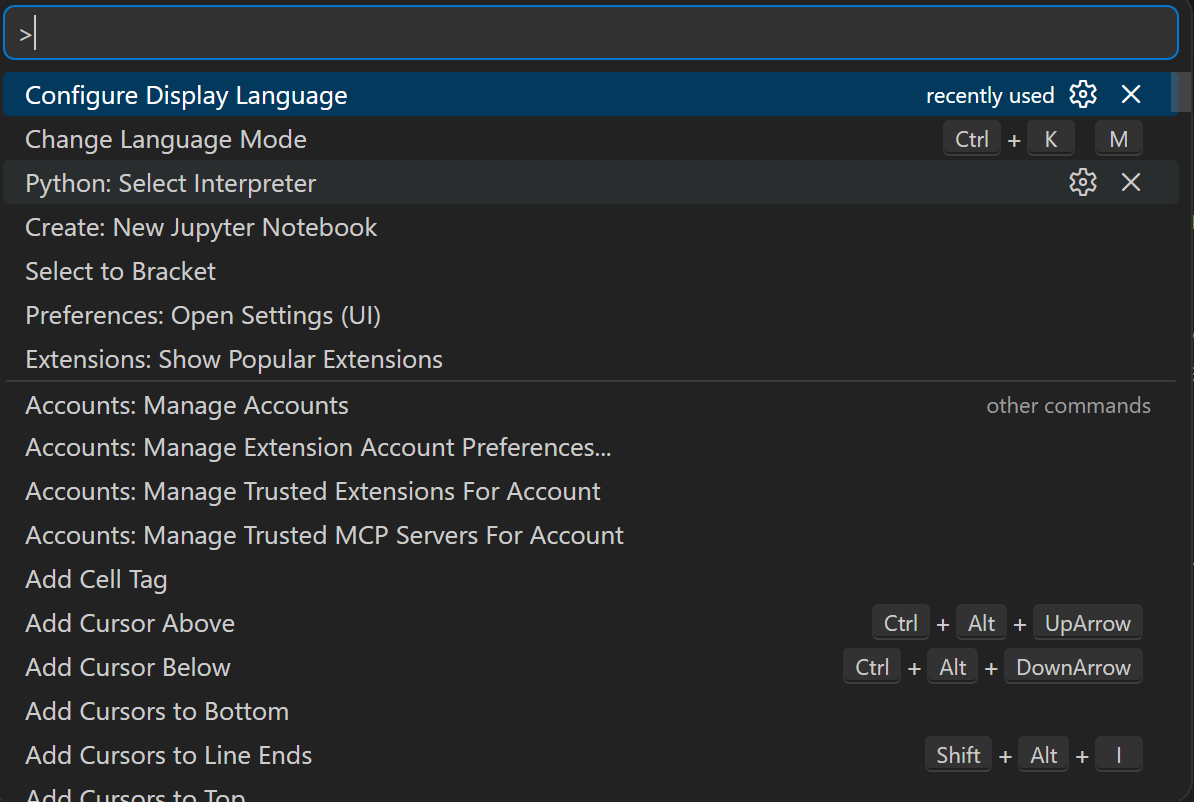Select Accounts: Manage Trusted Extensions For Account
The width and height of the screenshot is (1194, 802).
591,492
